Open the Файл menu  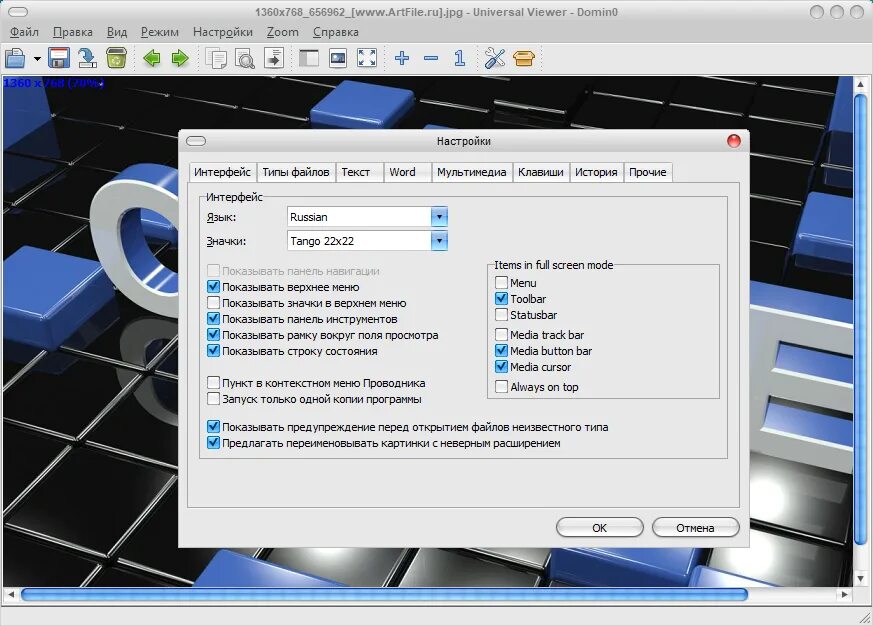tap(24, 32)
